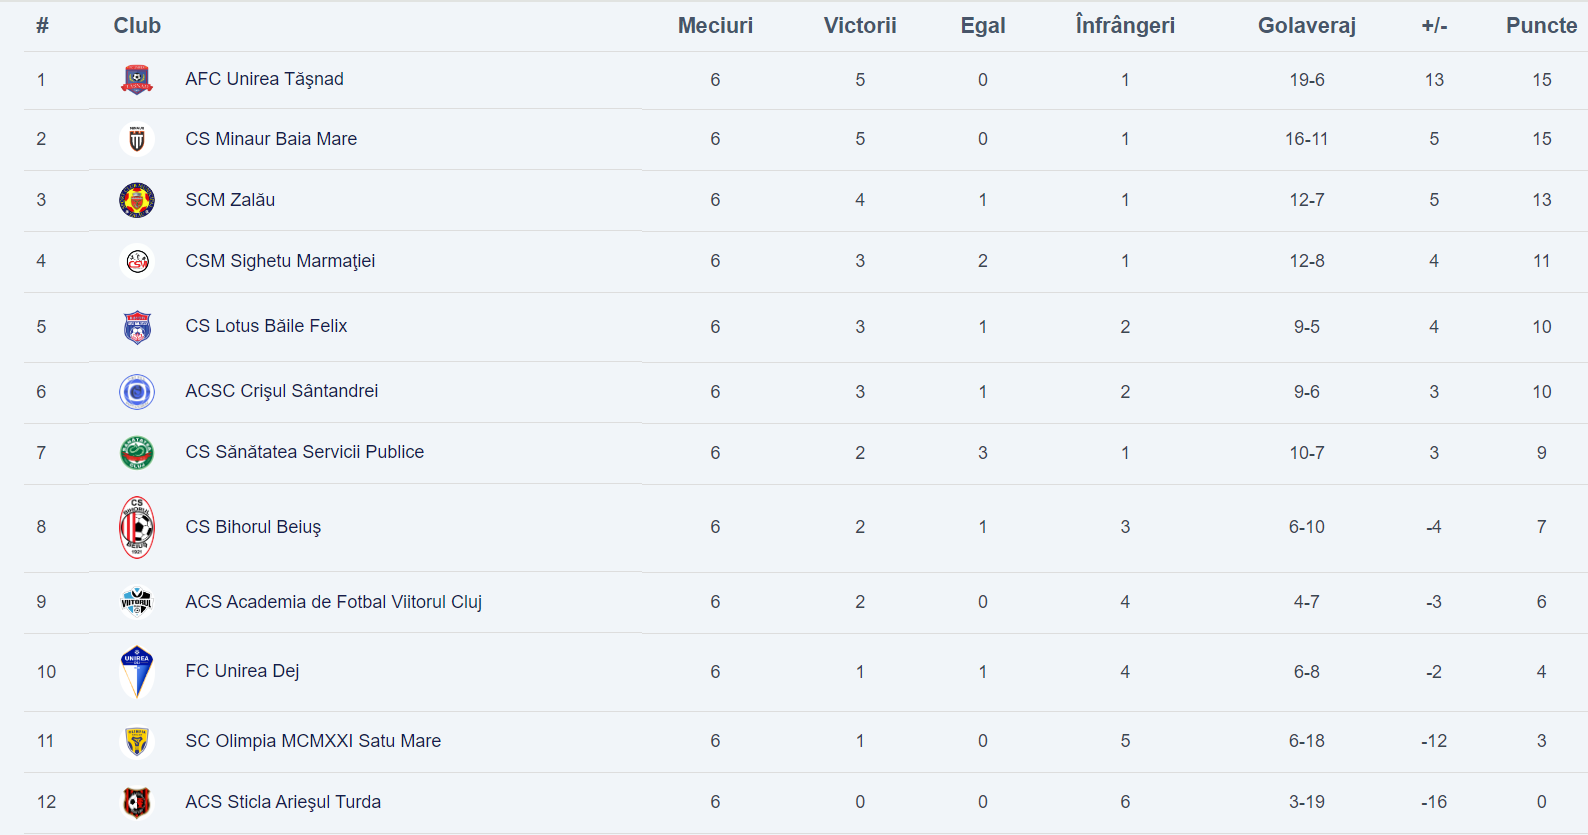Open the SCM Zalău team name link
1588x835 pixels.
point(230,200)
